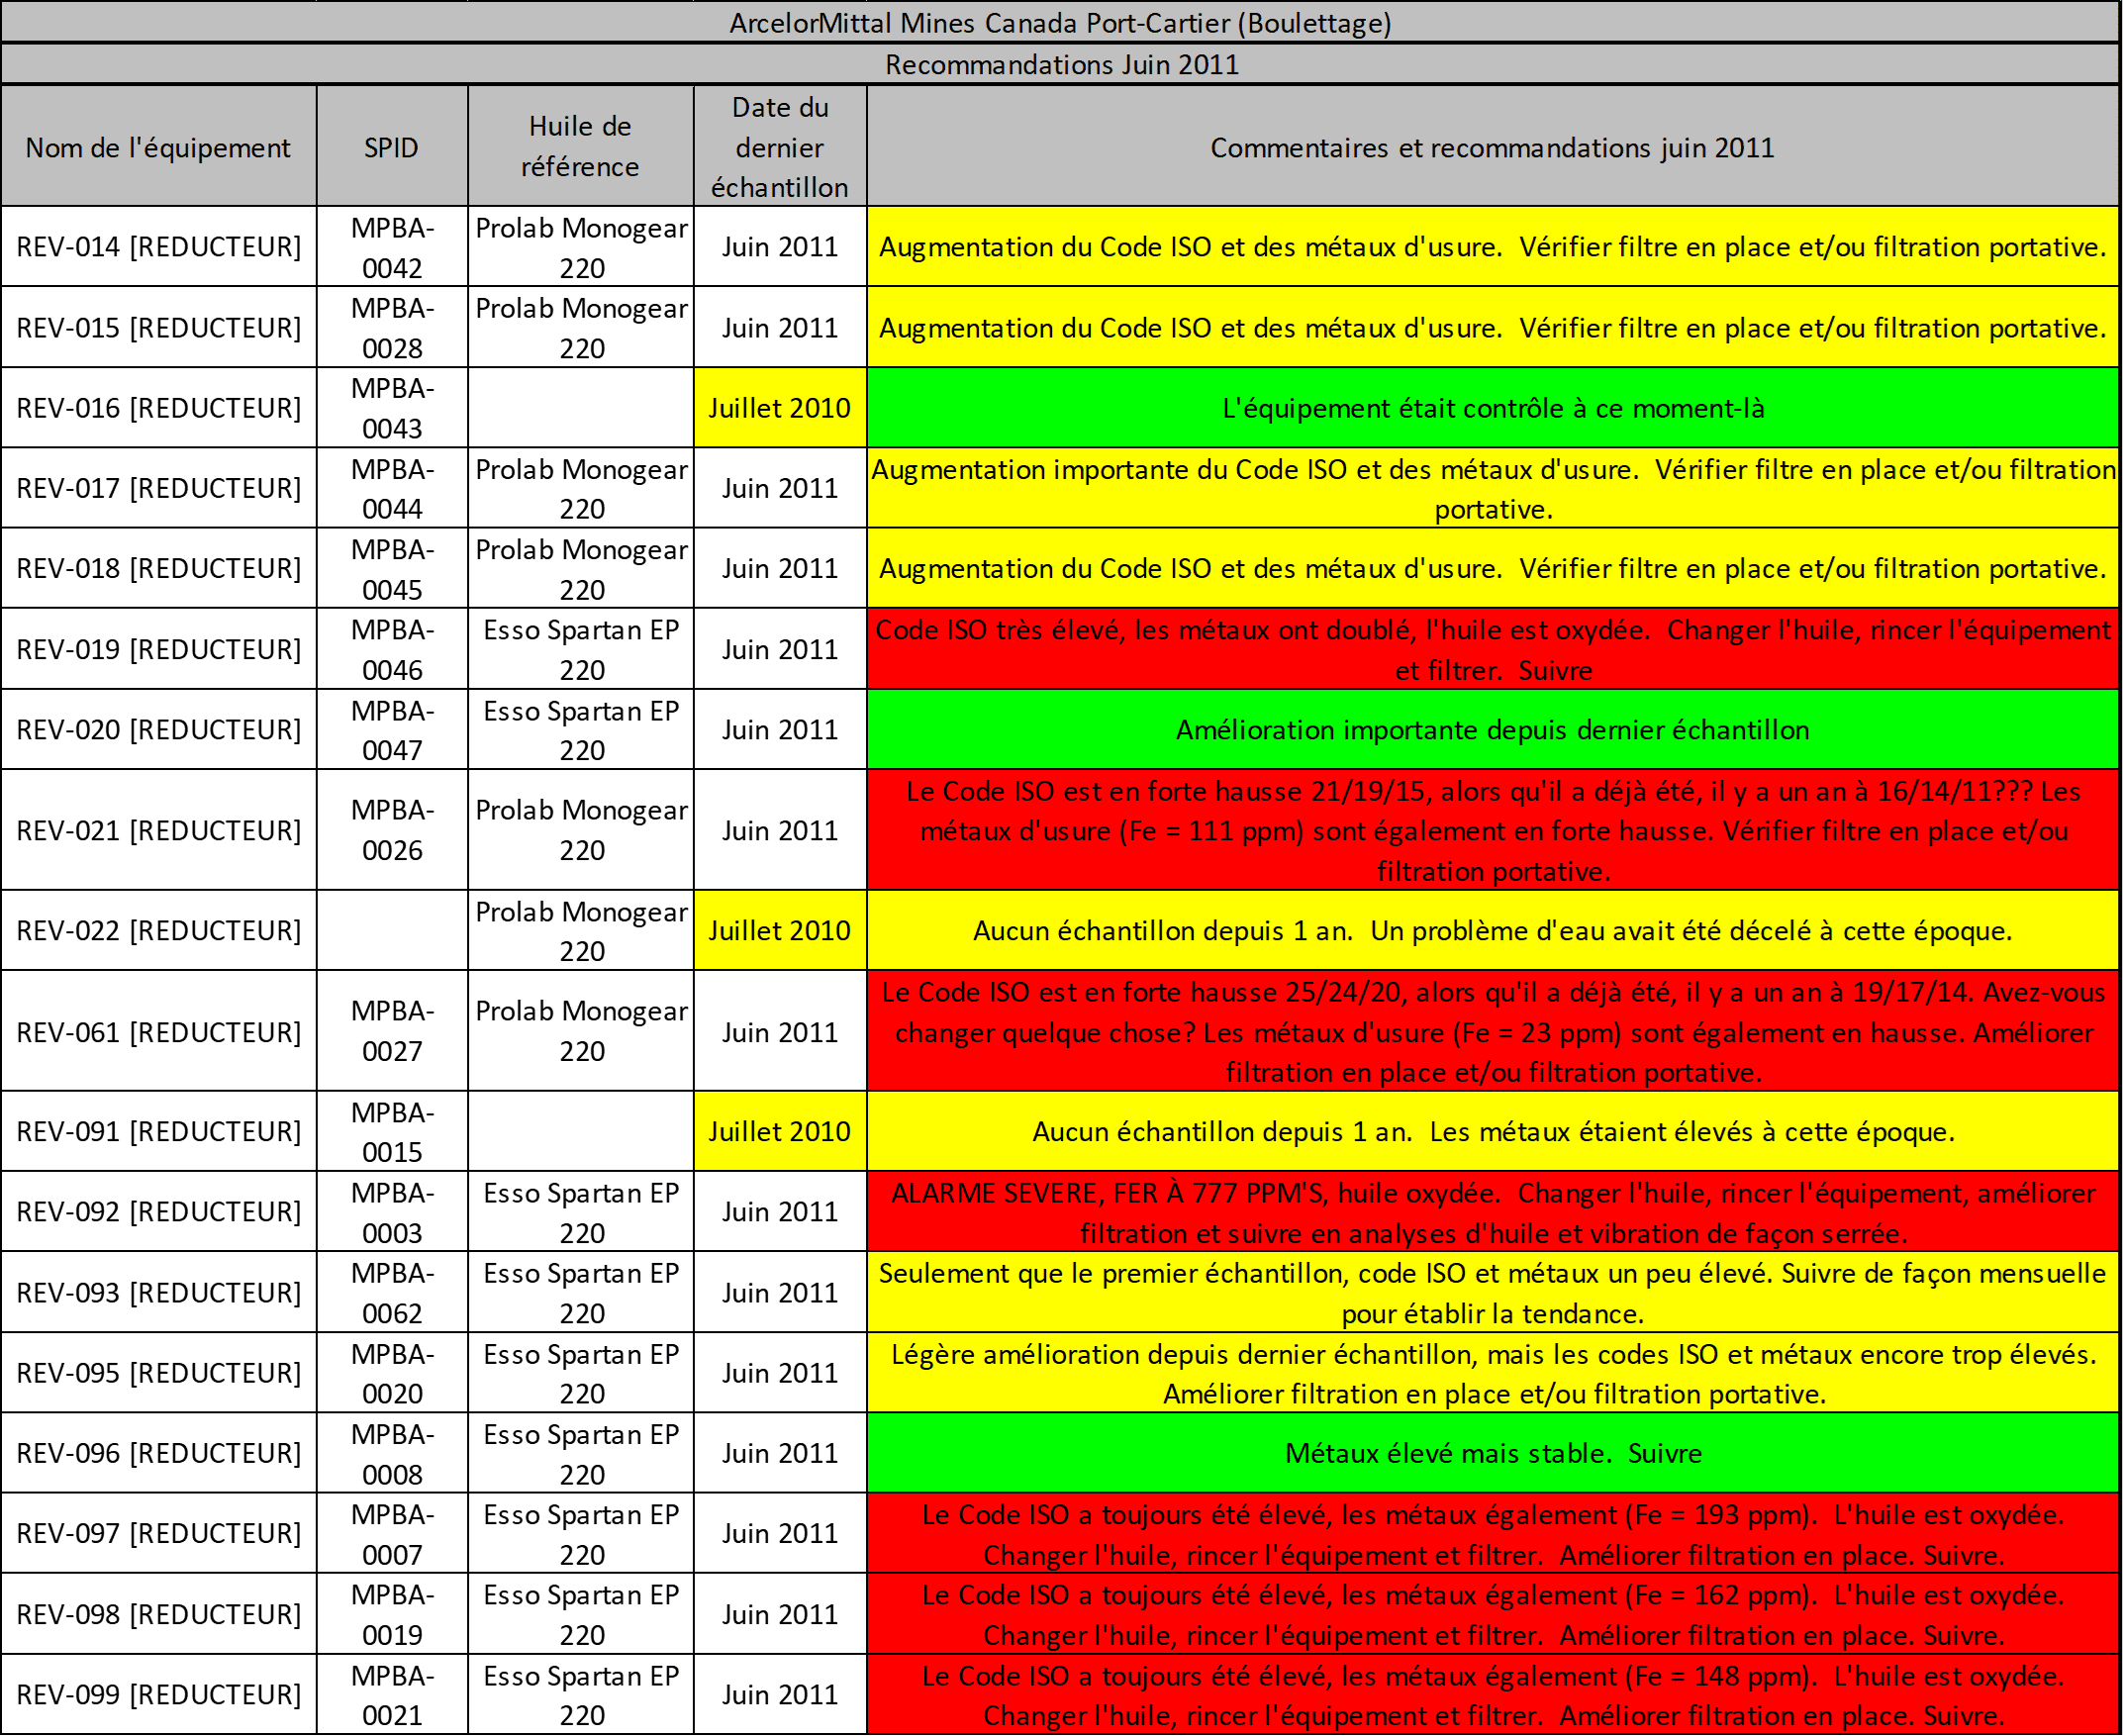Click the REV-091 [REDUCTEUR] cell

coord(159,1131)
